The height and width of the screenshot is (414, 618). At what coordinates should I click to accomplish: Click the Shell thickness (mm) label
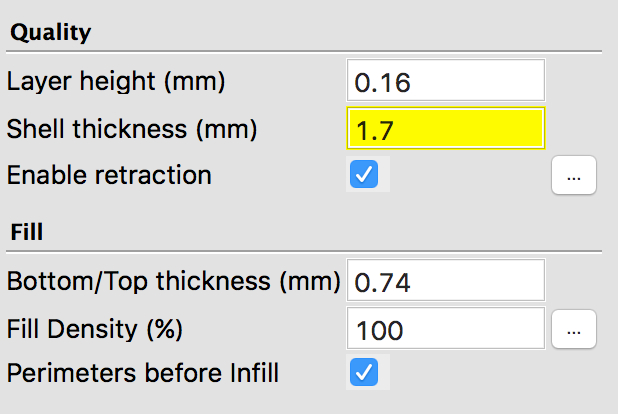[132, 128]
